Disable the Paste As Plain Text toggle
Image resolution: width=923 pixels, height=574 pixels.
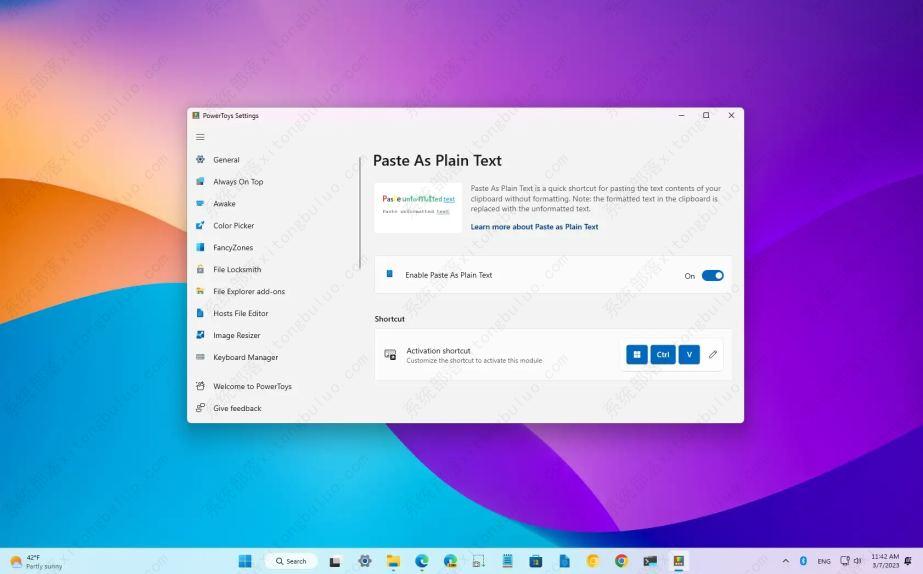(x=712, y=276)
